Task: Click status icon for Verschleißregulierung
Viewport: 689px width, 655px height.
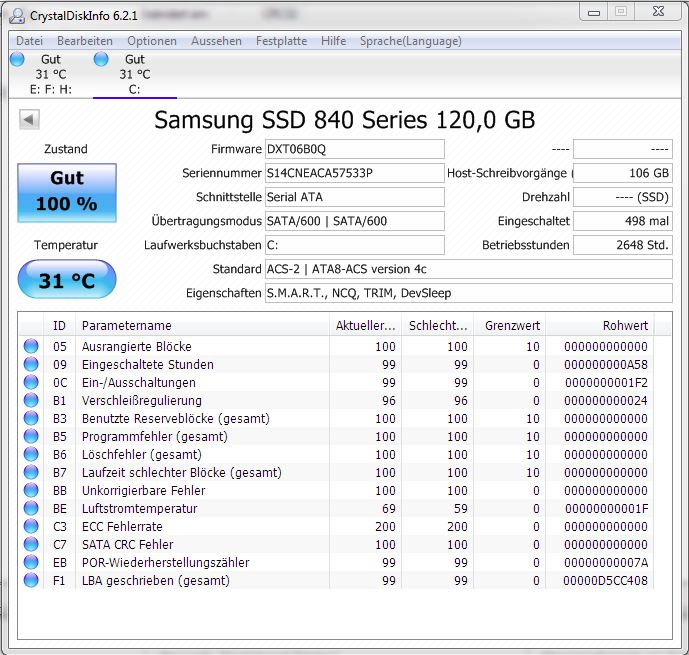Action: tap(31, 400)
